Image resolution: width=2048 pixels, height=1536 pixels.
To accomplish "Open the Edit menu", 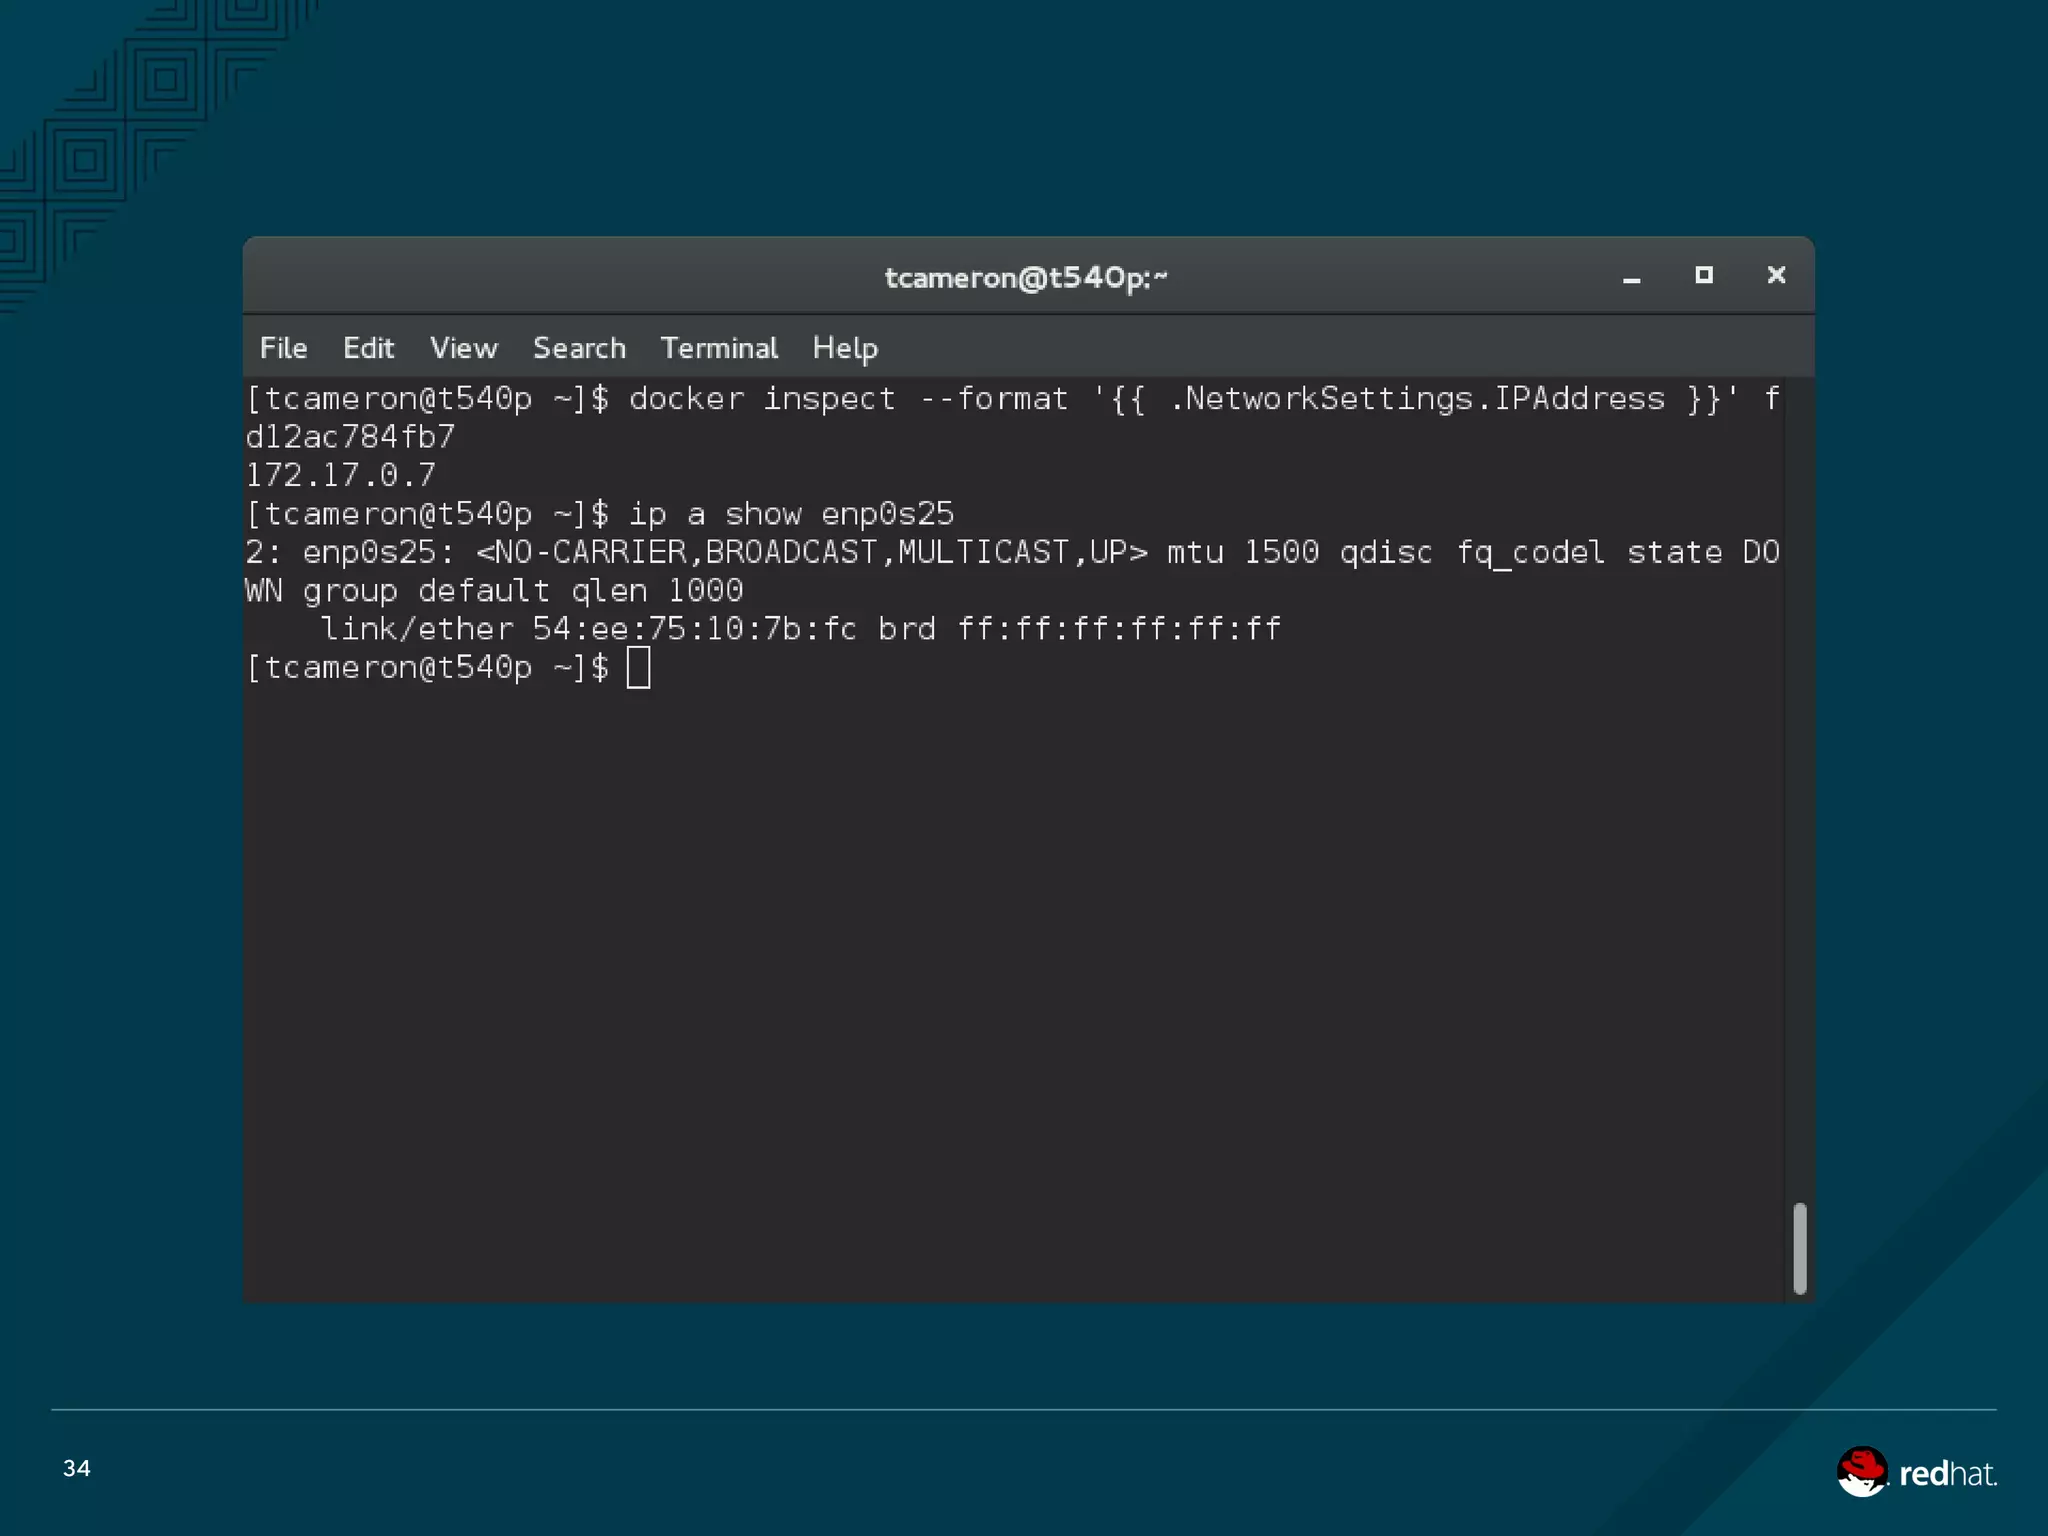I will click(x=368, y=348).
